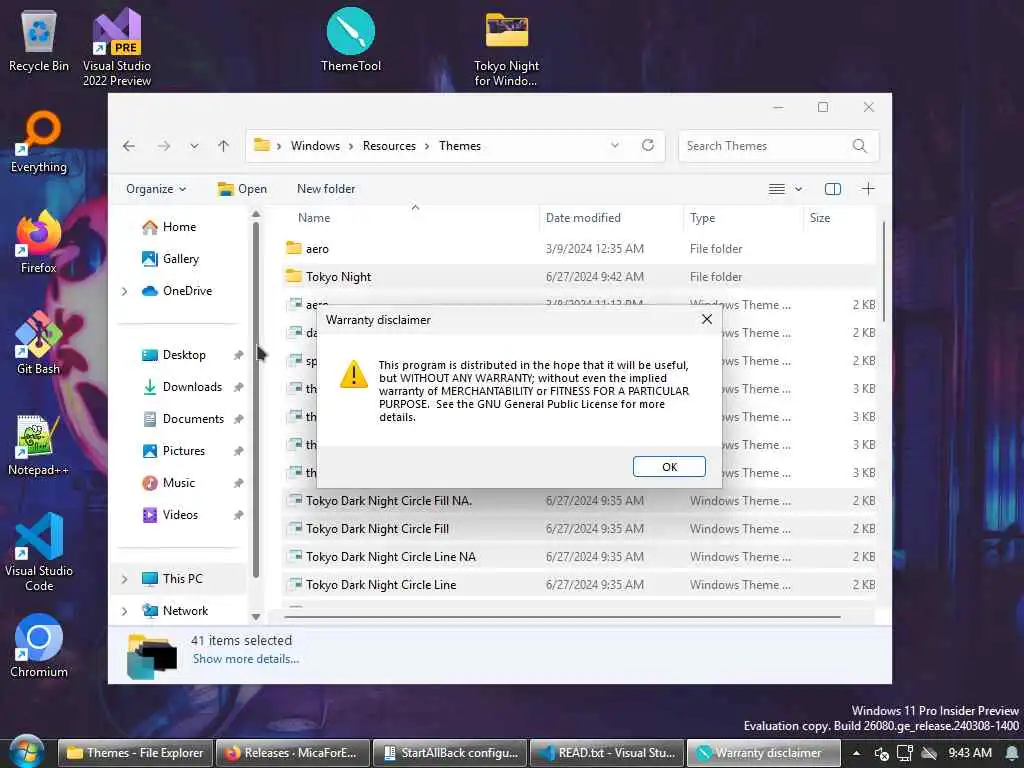Show hidden tray icons arrow

pyautogui.click(x=856, y=753)
